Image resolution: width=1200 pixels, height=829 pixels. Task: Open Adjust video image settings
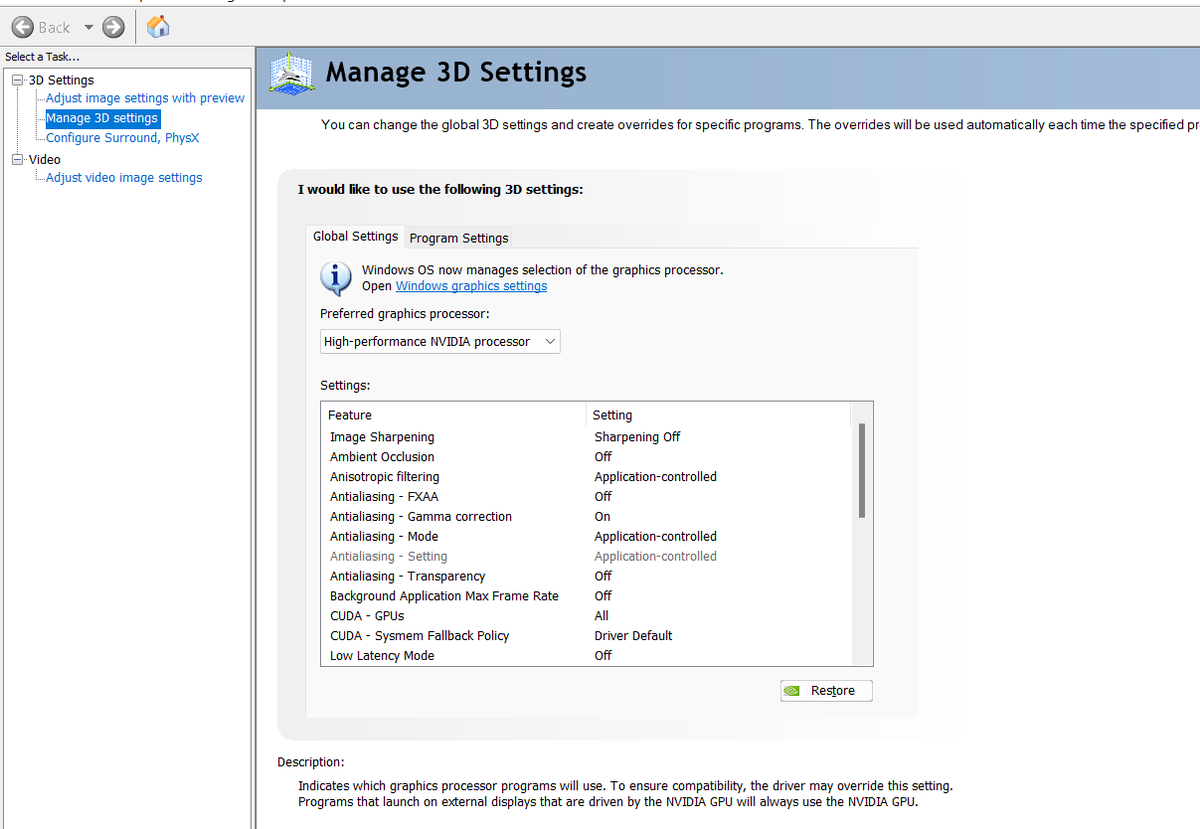tap(124, 178)
